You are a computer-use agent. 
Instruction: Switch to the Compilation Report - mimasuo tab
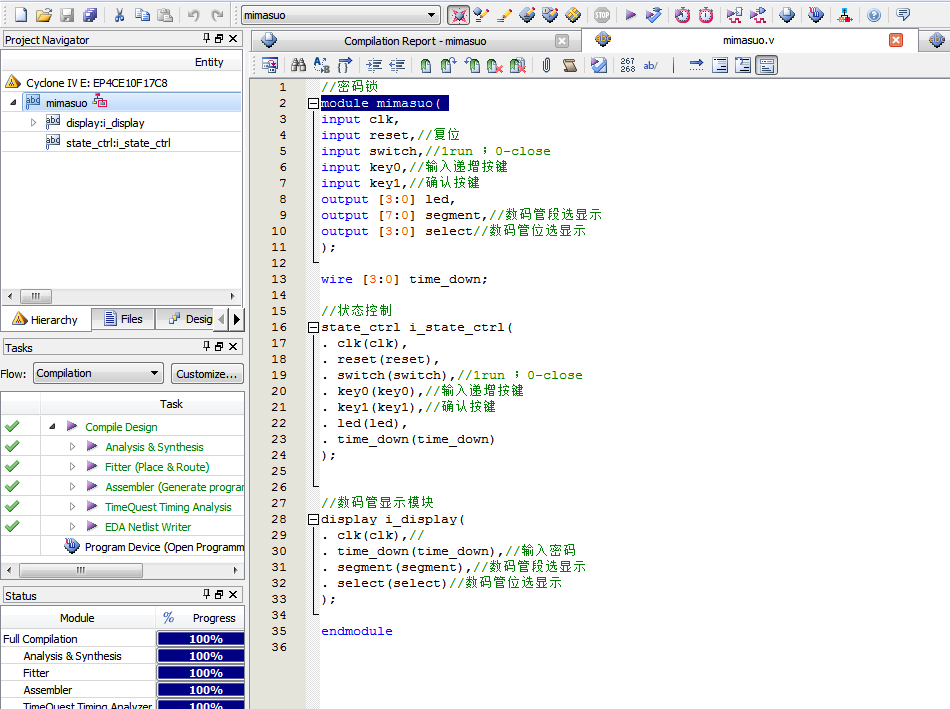(415, 41)
